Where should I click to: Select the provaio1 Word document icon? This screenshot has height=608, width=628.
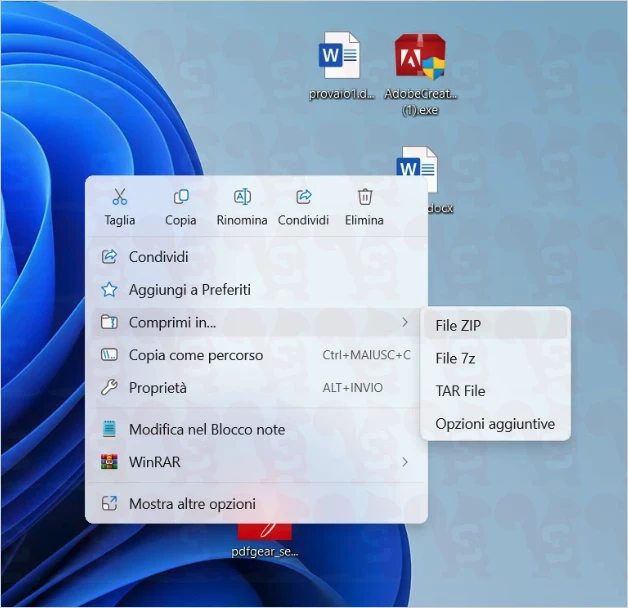pyautogui.click(x=339, y=58)
